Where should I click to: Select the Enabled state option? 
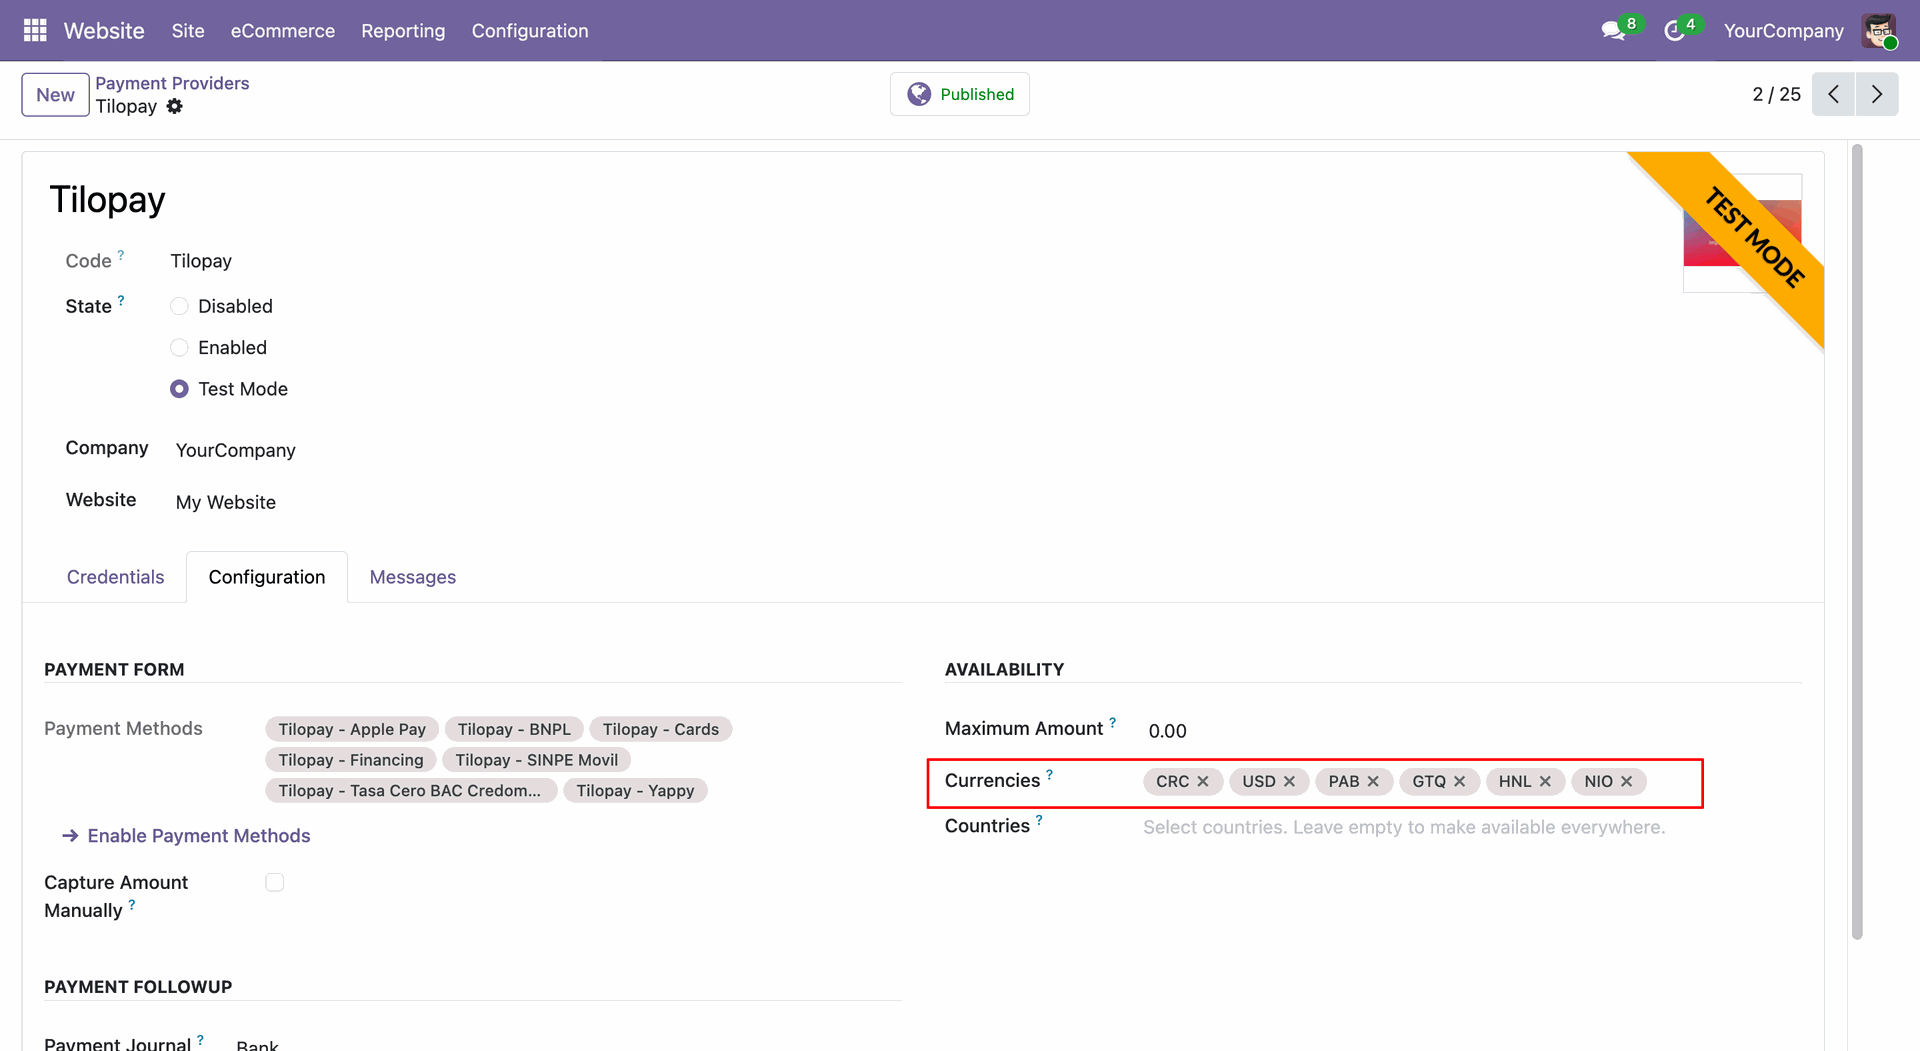[179, 348]
